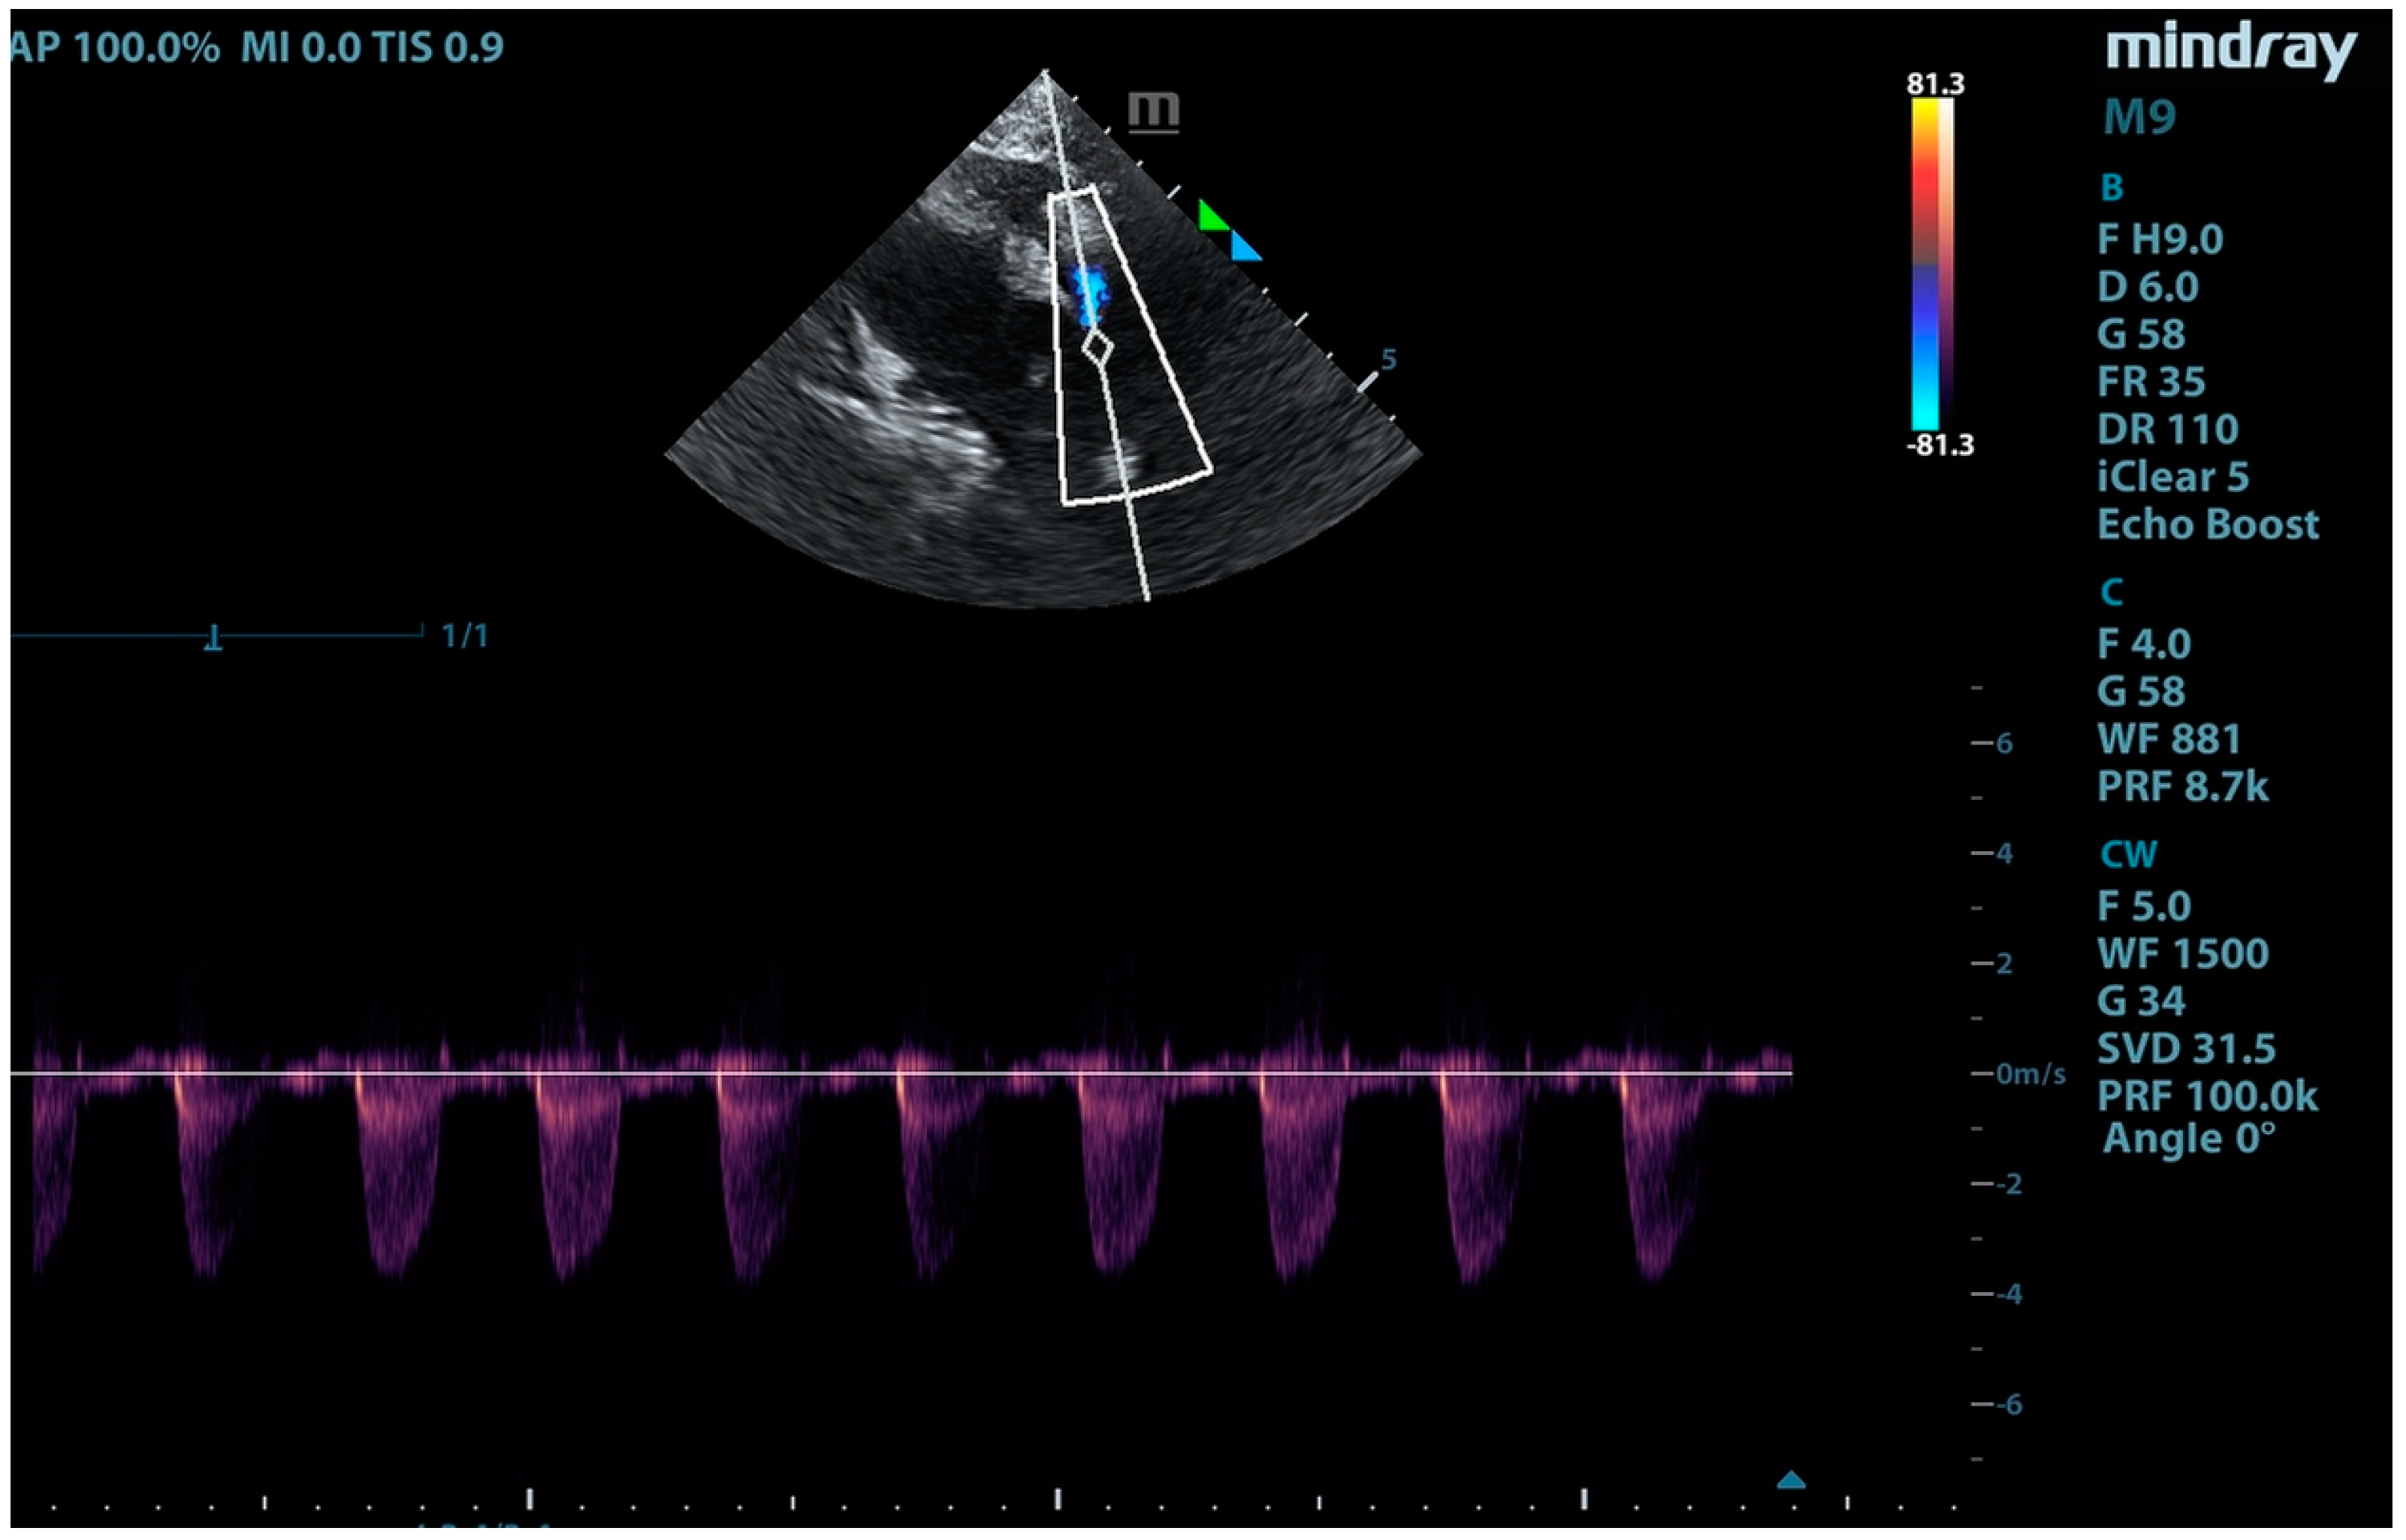Image resolution: width=2406 pixels, height=1540 pixels.
Task: Click the SVD 31.5 value
Action: pos(2185,1049)
